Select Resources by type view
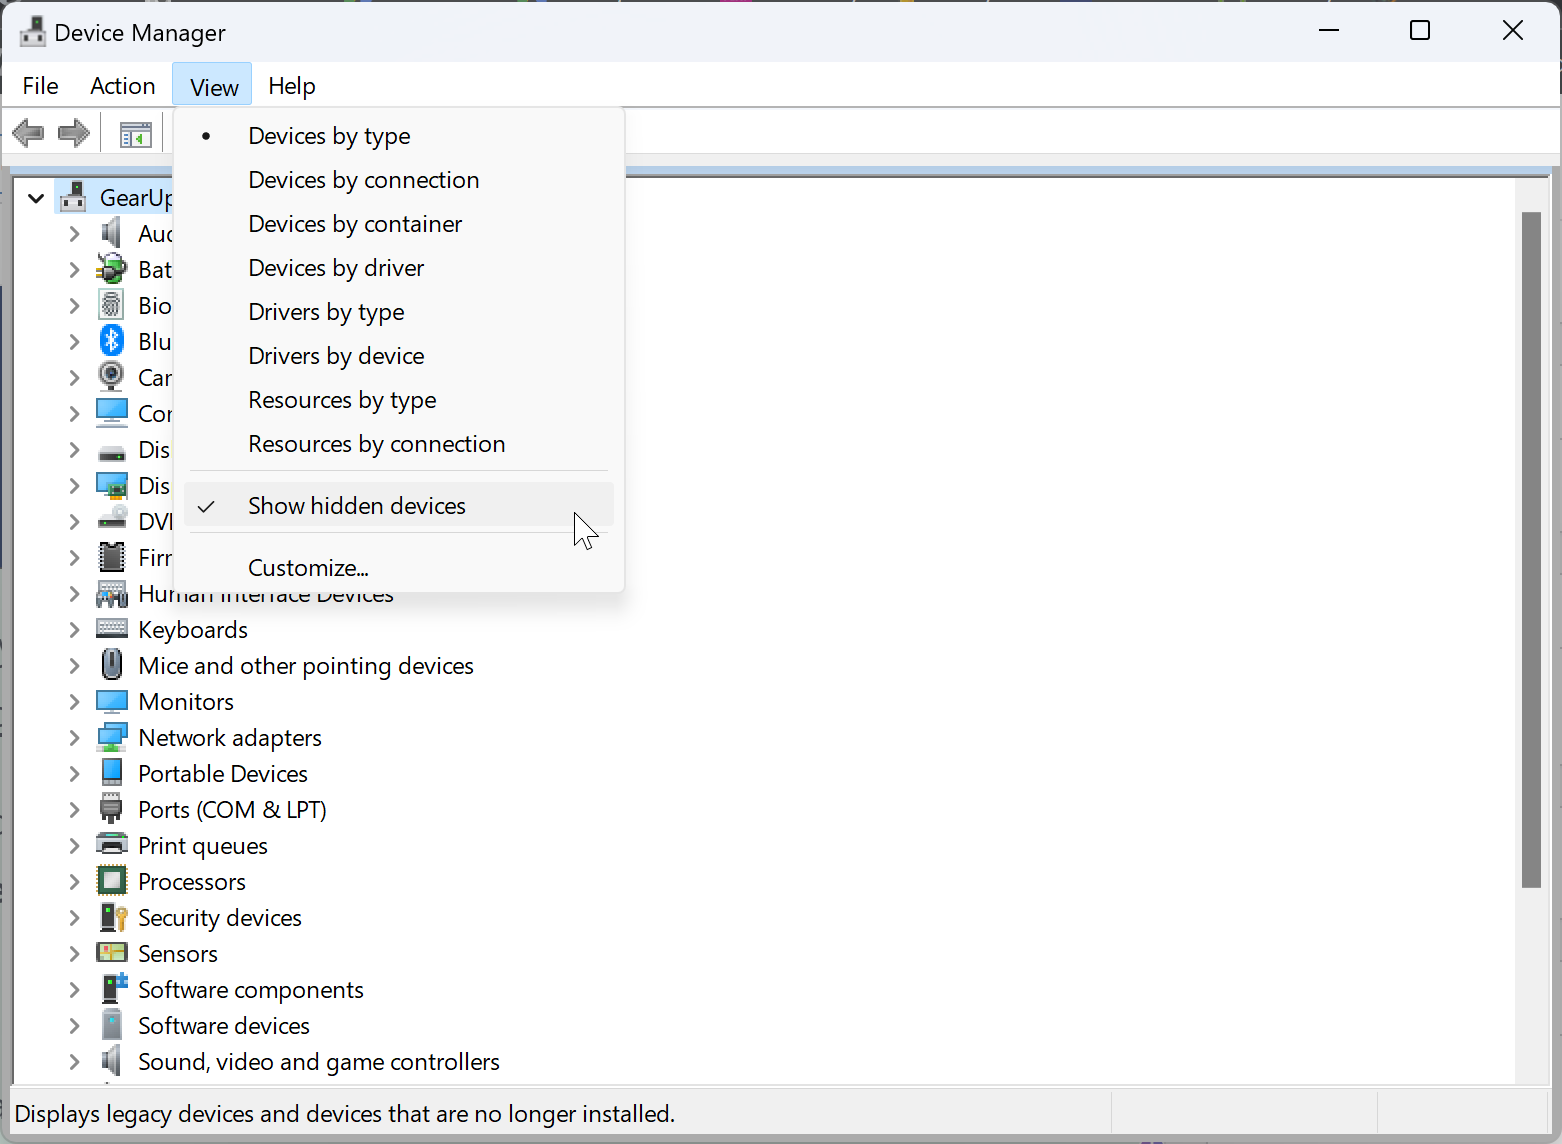 point(399,400)
